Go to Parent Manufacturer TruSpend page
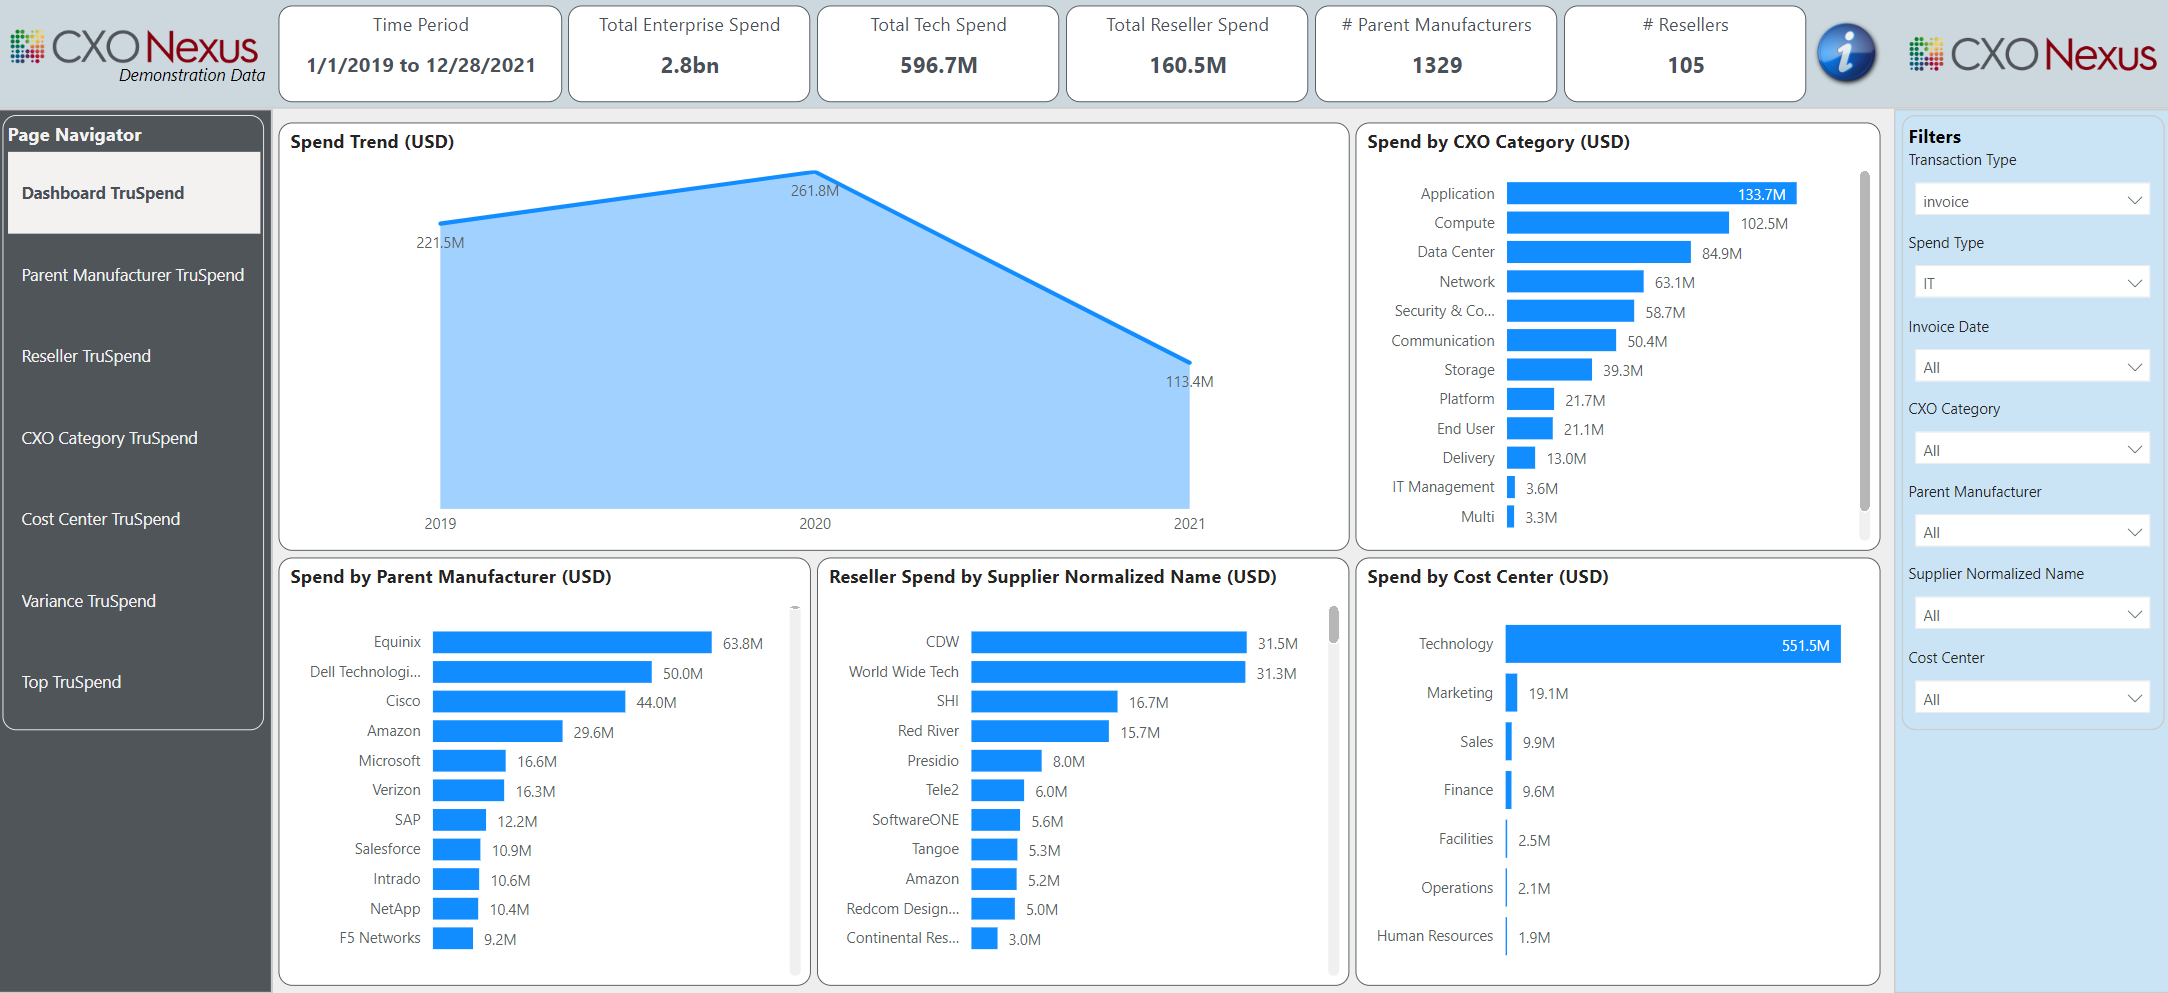This screenshot has height=993, width=2168. 133,275
